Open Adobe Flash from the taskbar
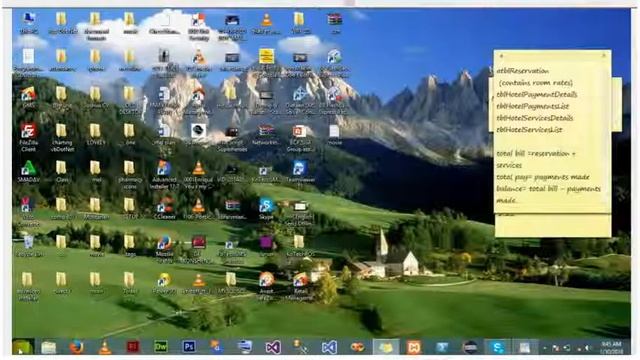Screen dimensions: 640x360 (x=133, y=347)
